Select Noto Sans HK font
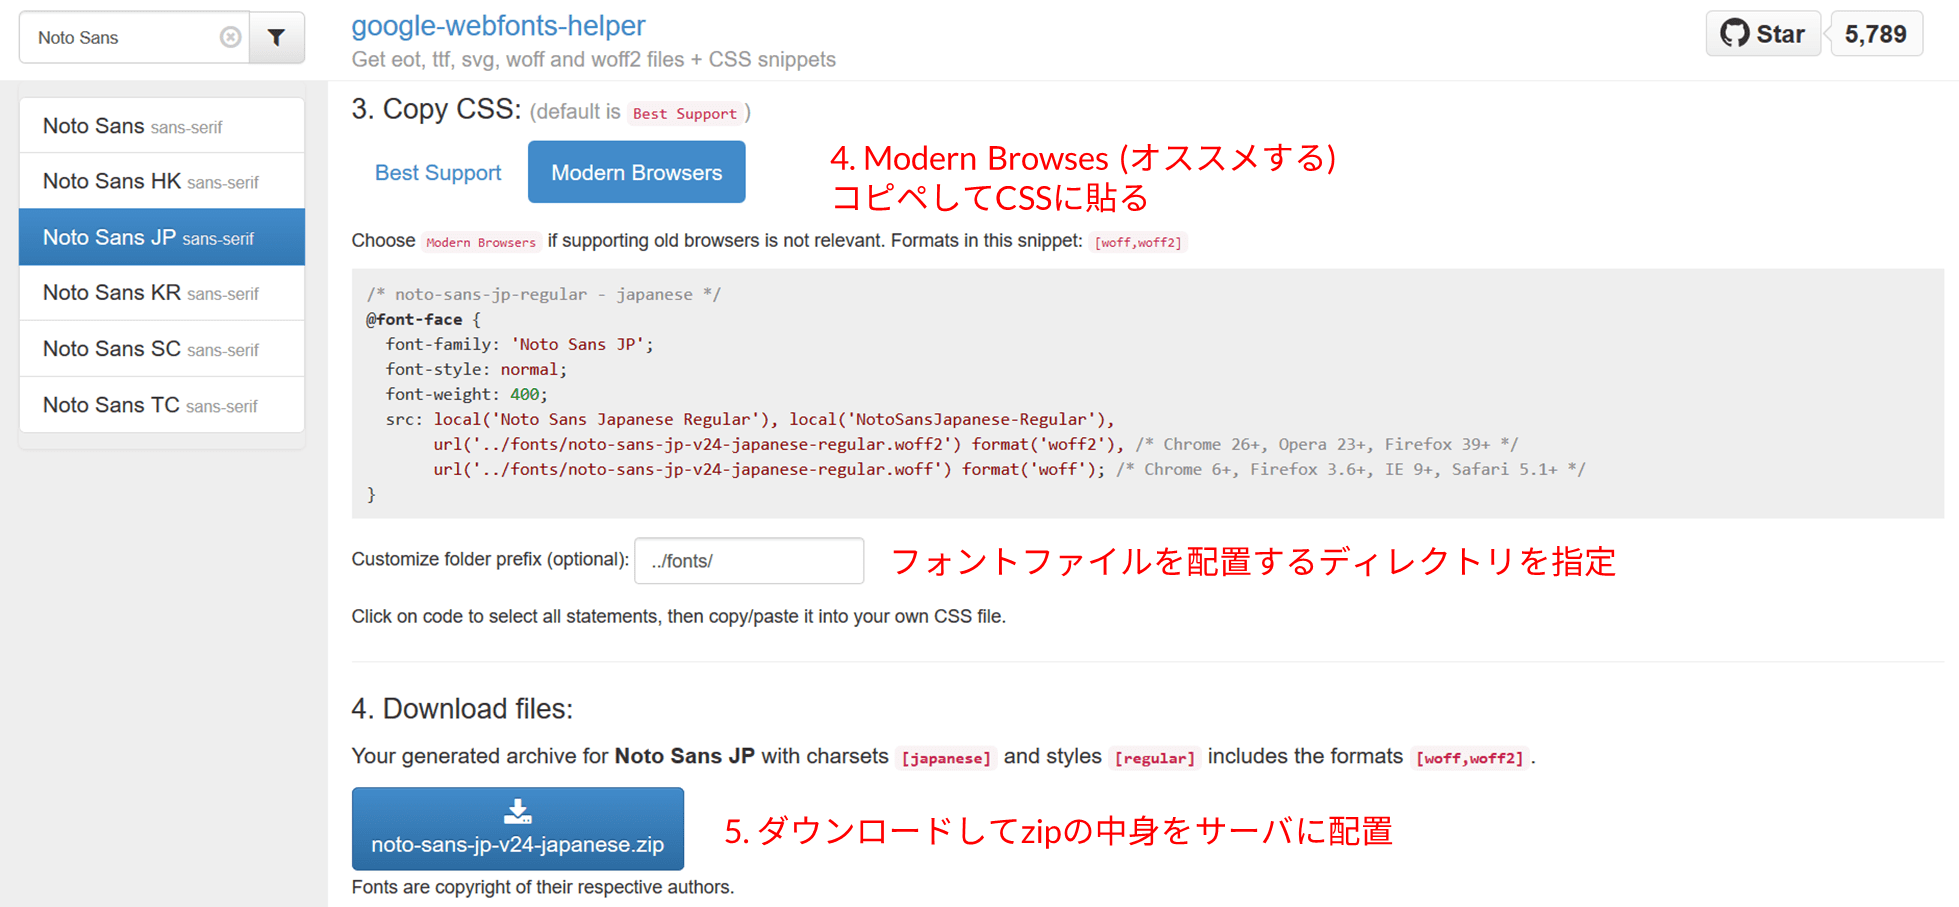 (x=162, y=181)
